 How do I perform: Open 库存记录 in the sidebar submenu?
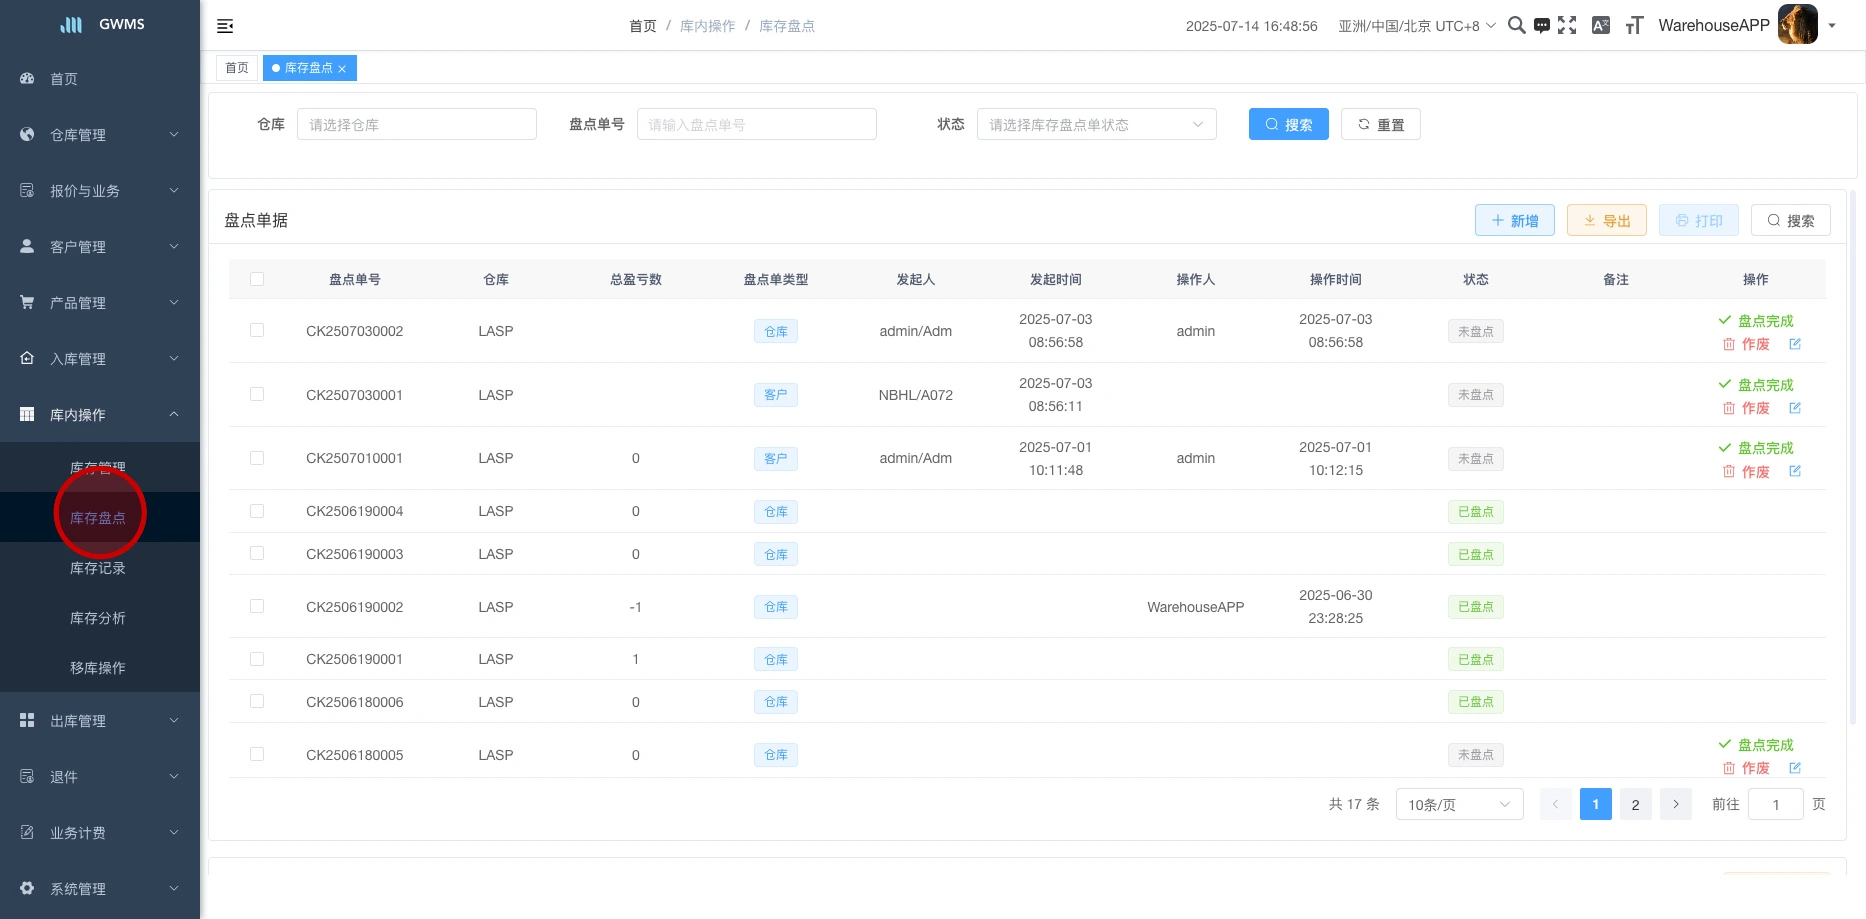click(x=98, y=568)
